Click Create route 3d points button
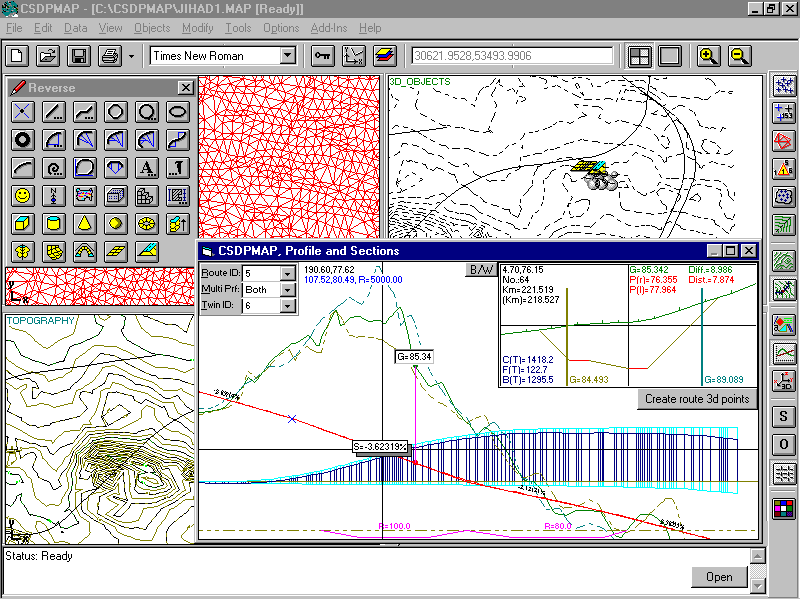Image resolution: width=800 pixels, height=600 pixels. (x=697, y=399)
